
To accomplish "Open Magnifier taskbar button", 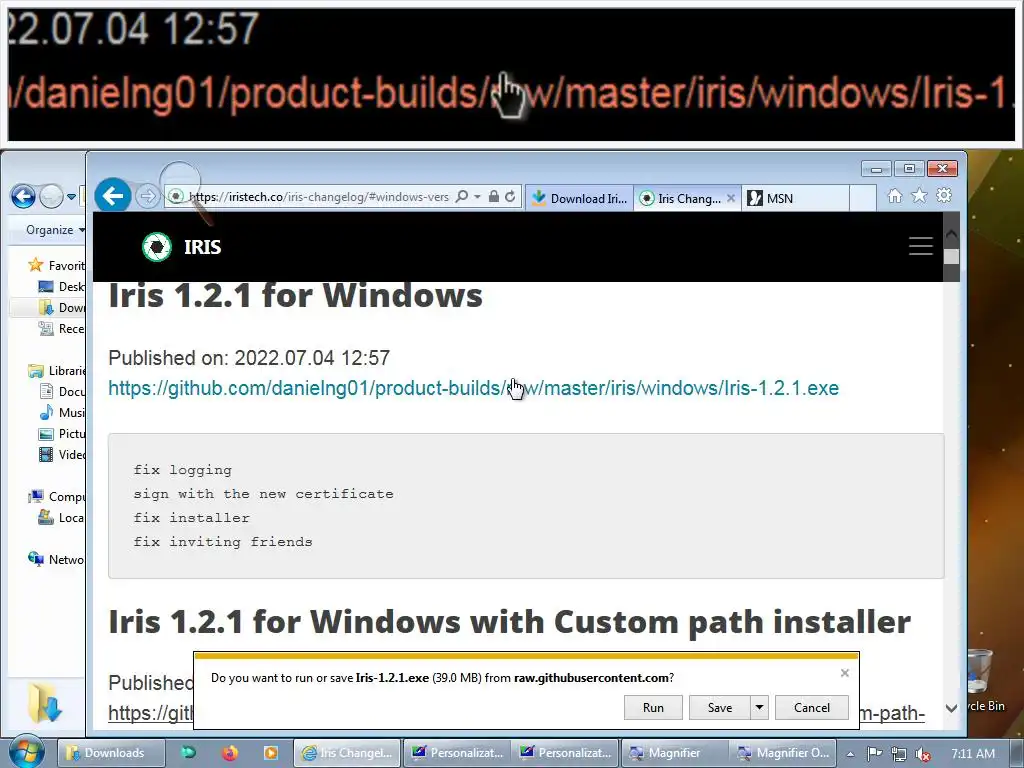I will click(x=673, y=753).
